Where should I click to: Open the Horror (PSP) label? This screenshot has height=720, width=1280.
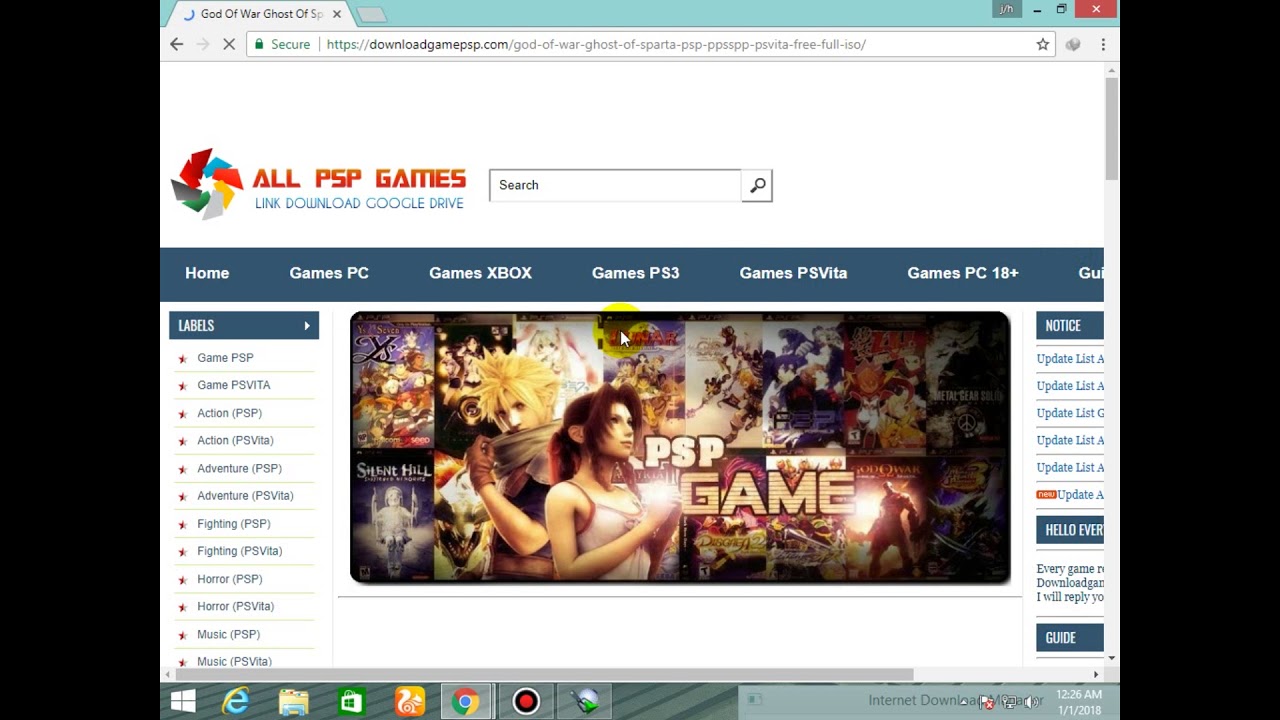tap(229, 579)
